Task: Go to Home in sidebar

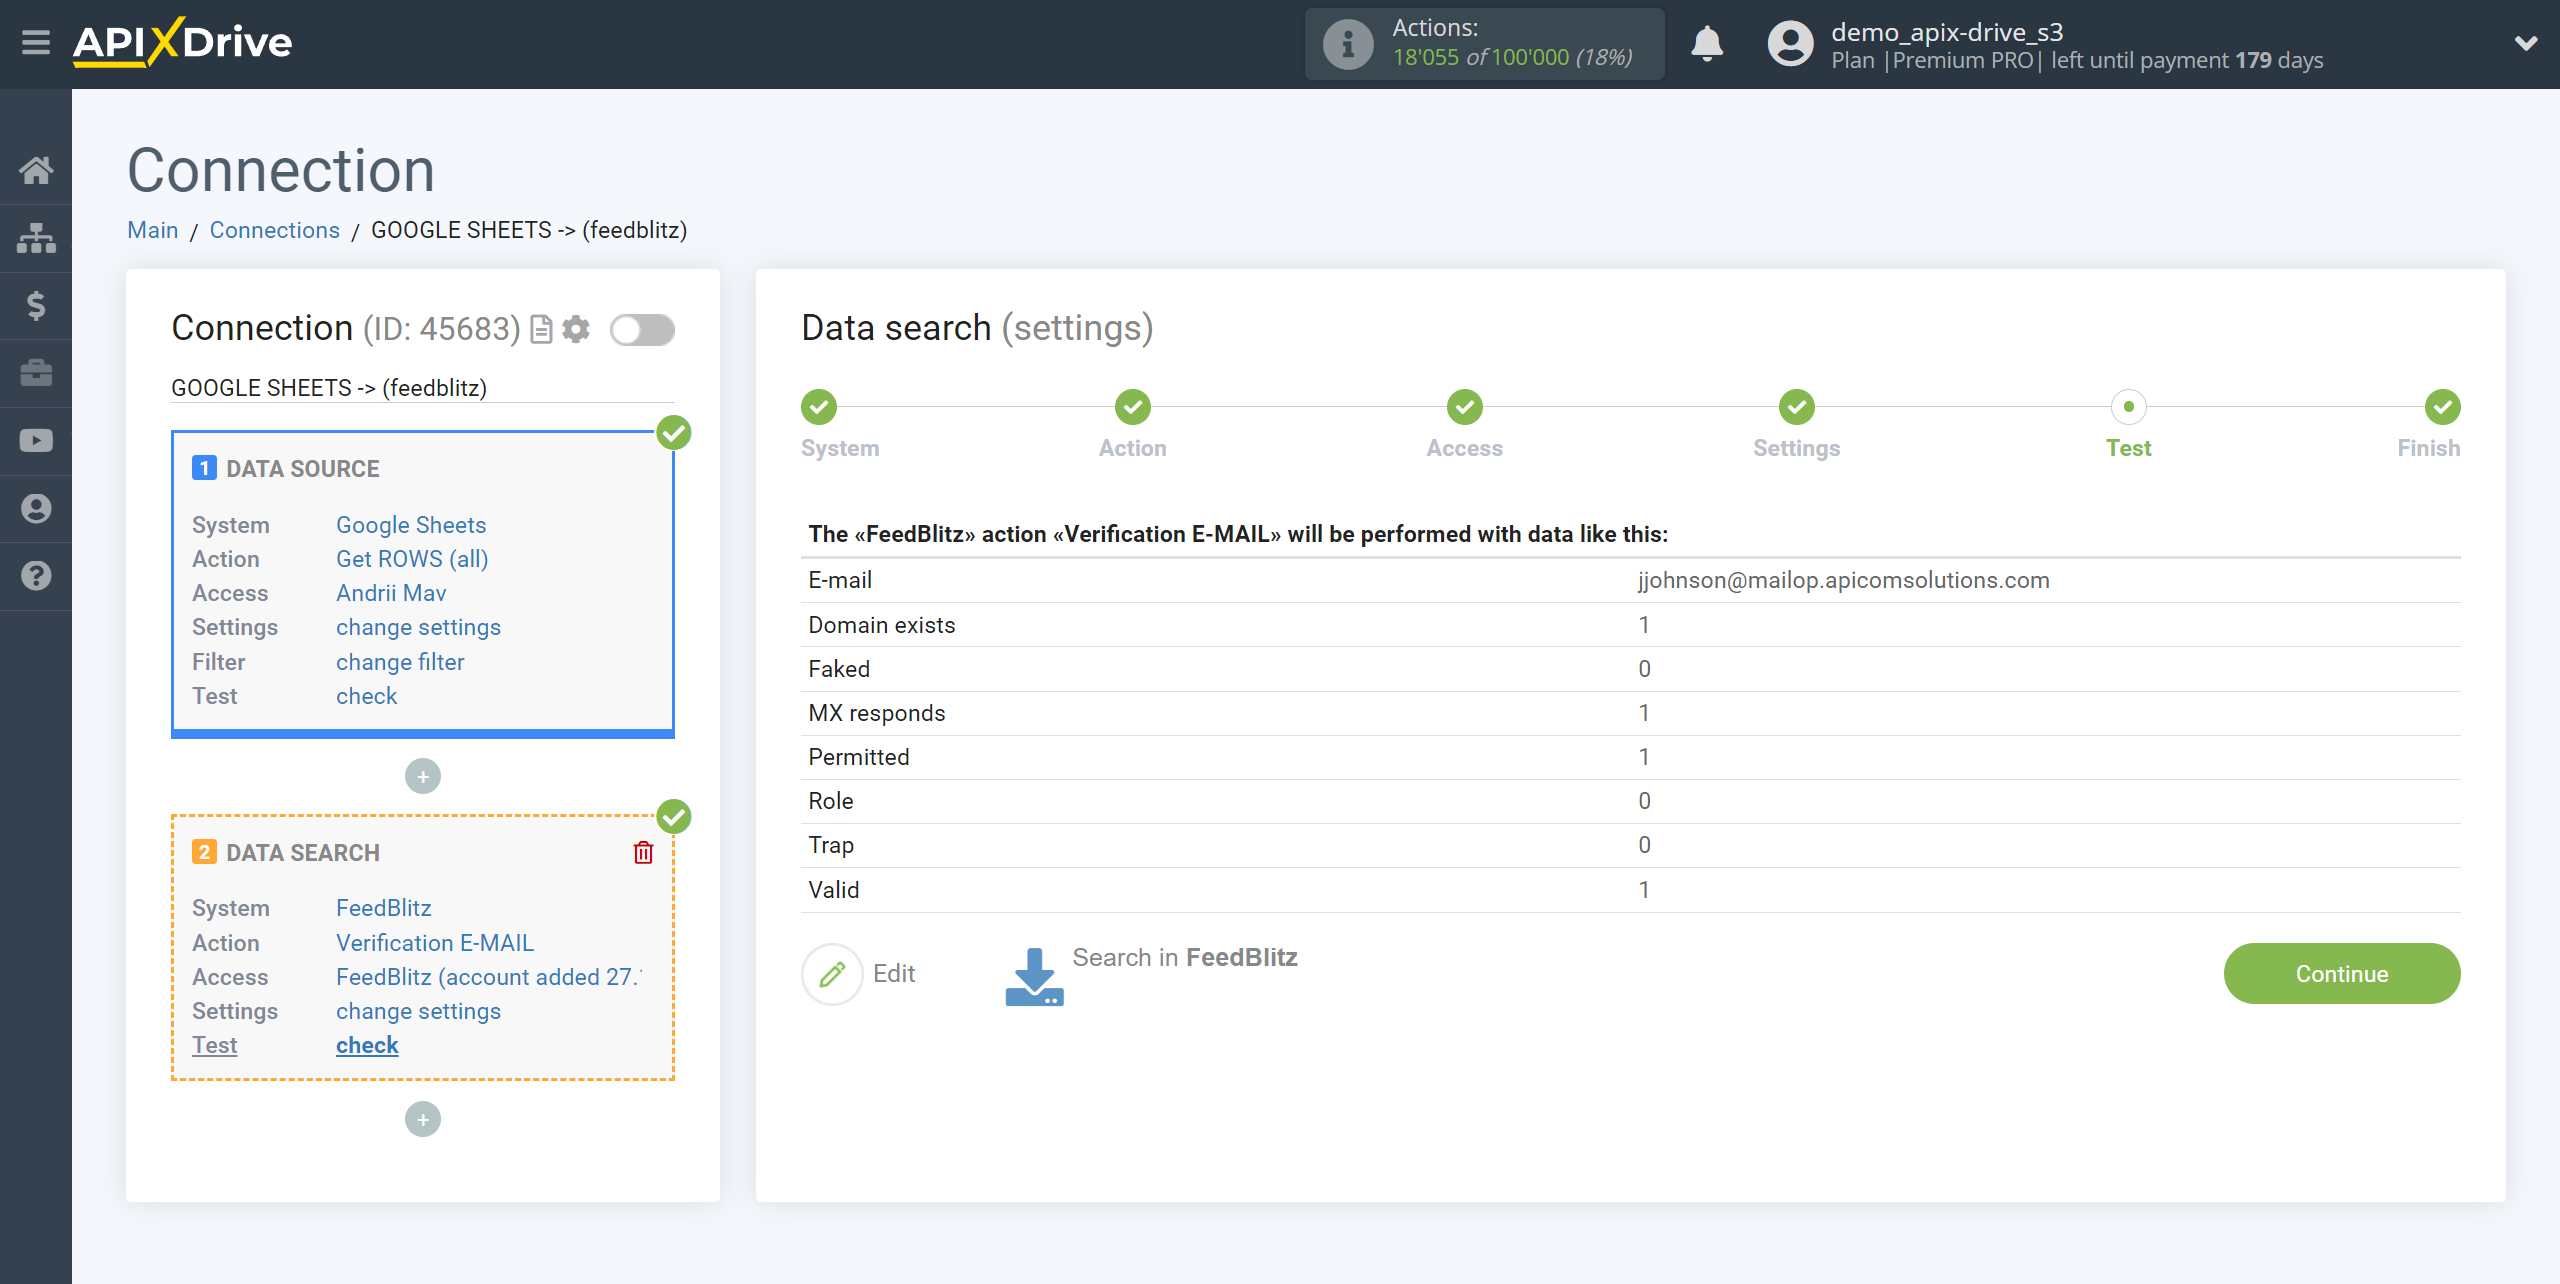Action: pyautogui.click(x=36, y=170)
